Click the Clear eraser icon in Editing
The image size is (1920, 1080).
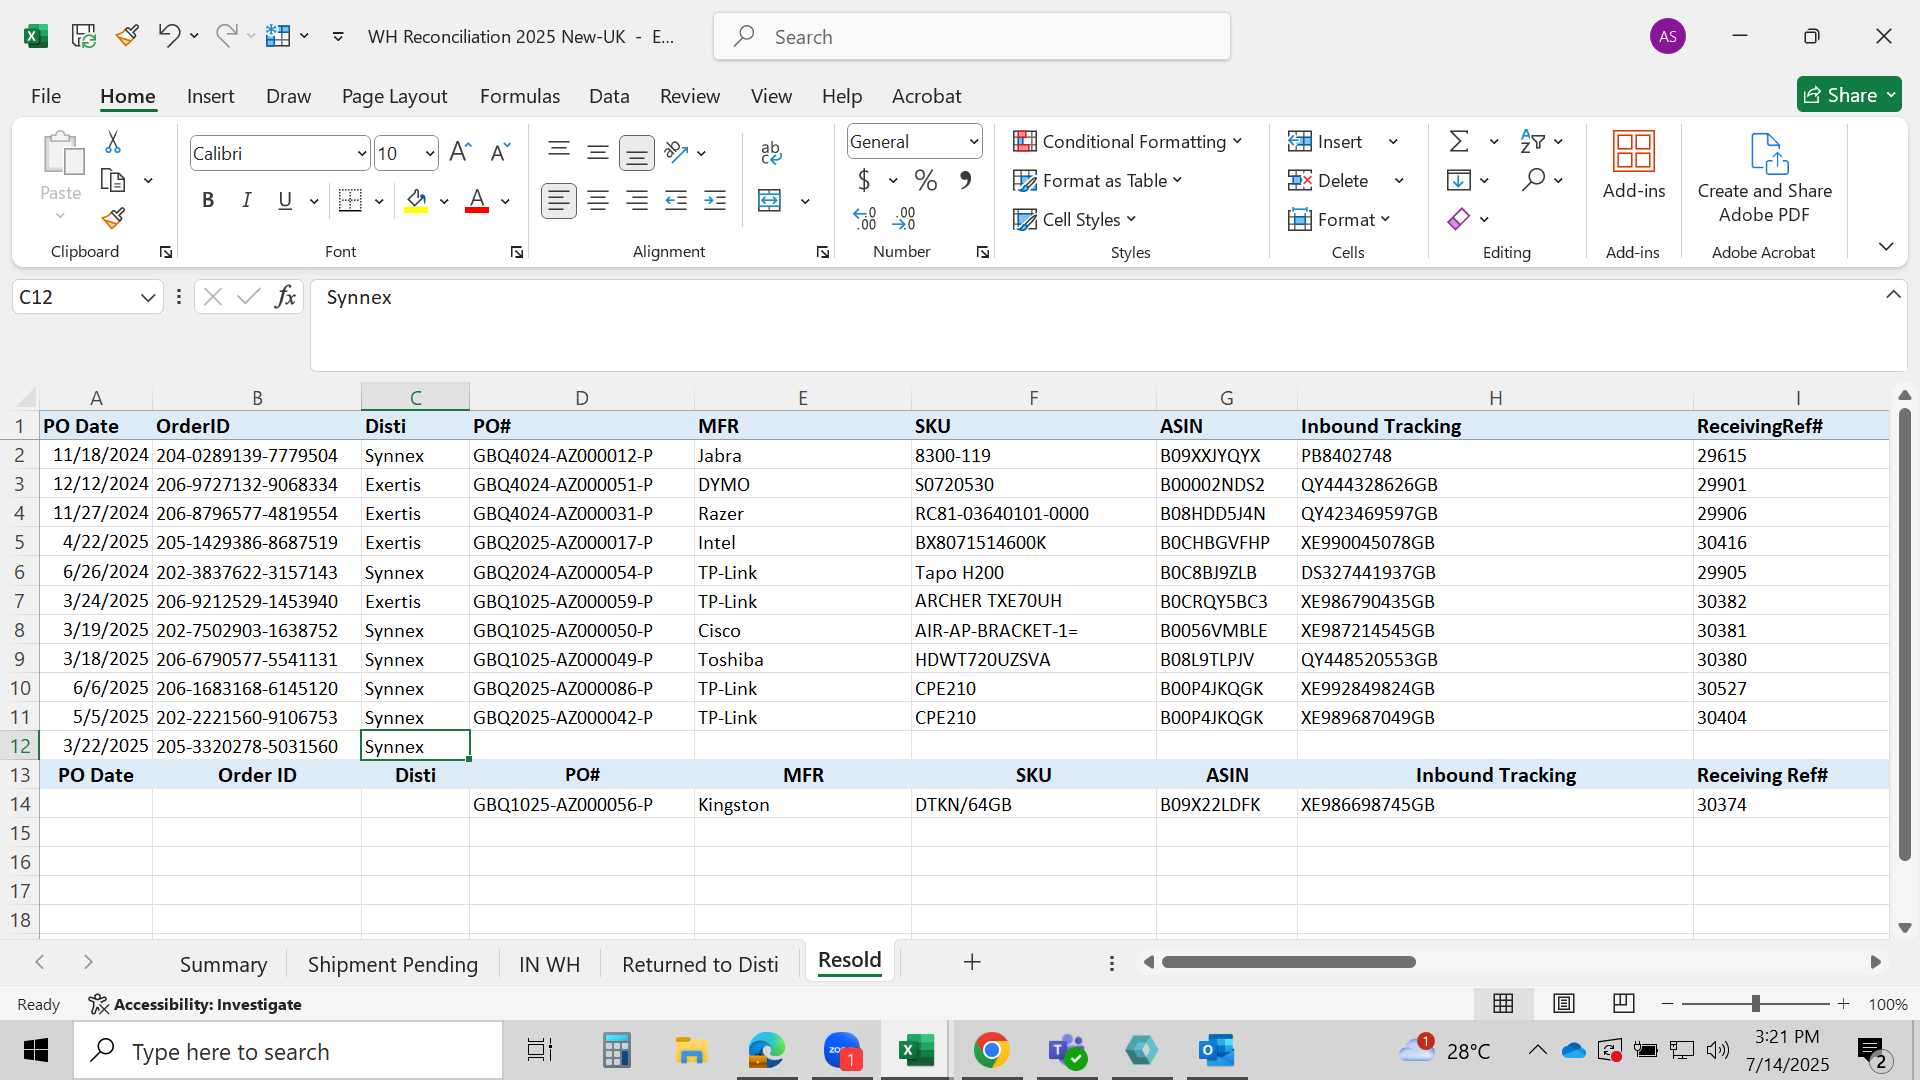pos(1459,219)
